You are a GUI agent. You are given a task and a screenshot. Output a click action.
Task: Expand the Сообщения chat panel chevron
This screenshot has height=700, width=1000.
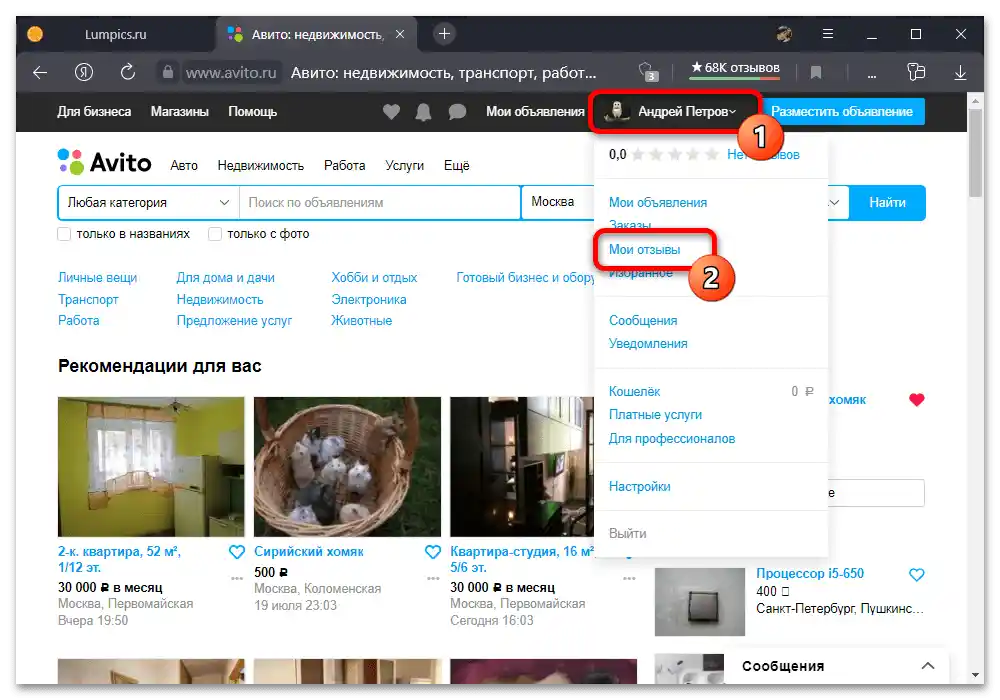tap(927, 666)
